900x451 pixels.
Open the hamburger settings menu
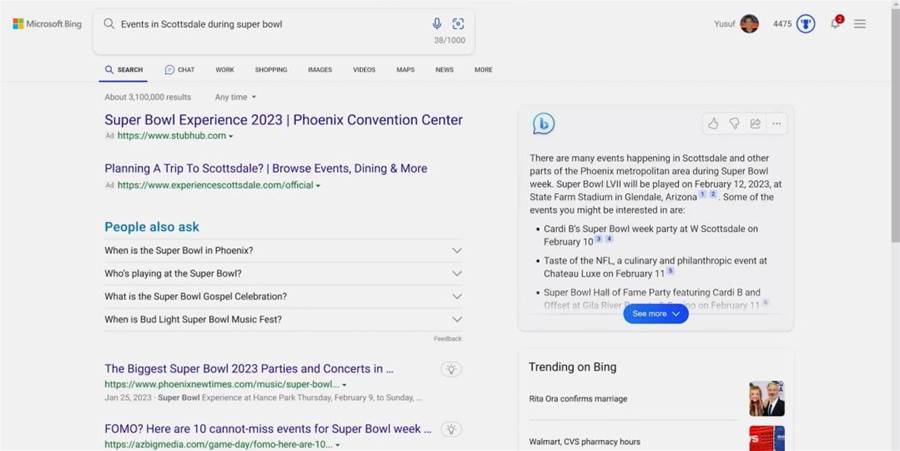click(860, 24)
